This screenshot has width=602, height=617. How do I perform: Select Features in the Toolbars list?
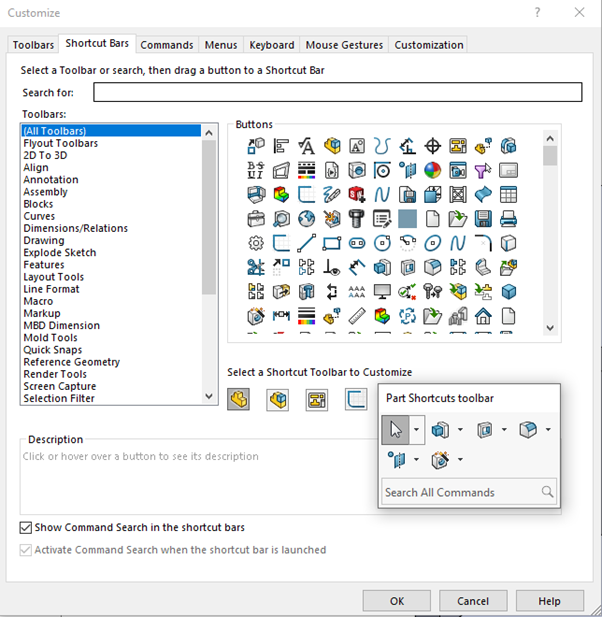44,265
